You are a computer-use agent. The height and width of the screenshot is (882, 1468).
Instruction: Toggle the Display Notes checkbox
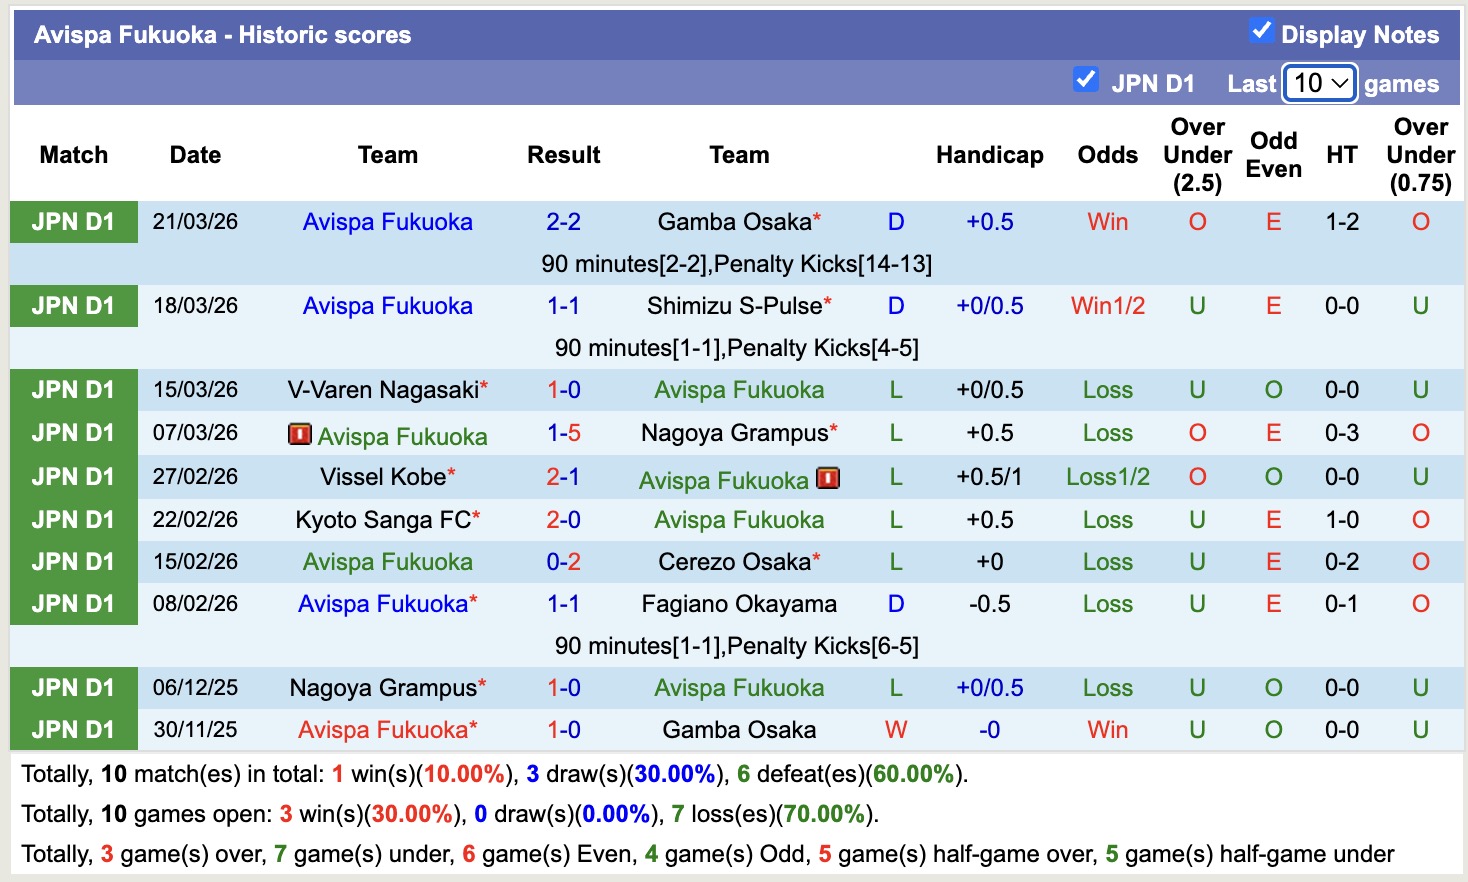[x=1258, y=31]
